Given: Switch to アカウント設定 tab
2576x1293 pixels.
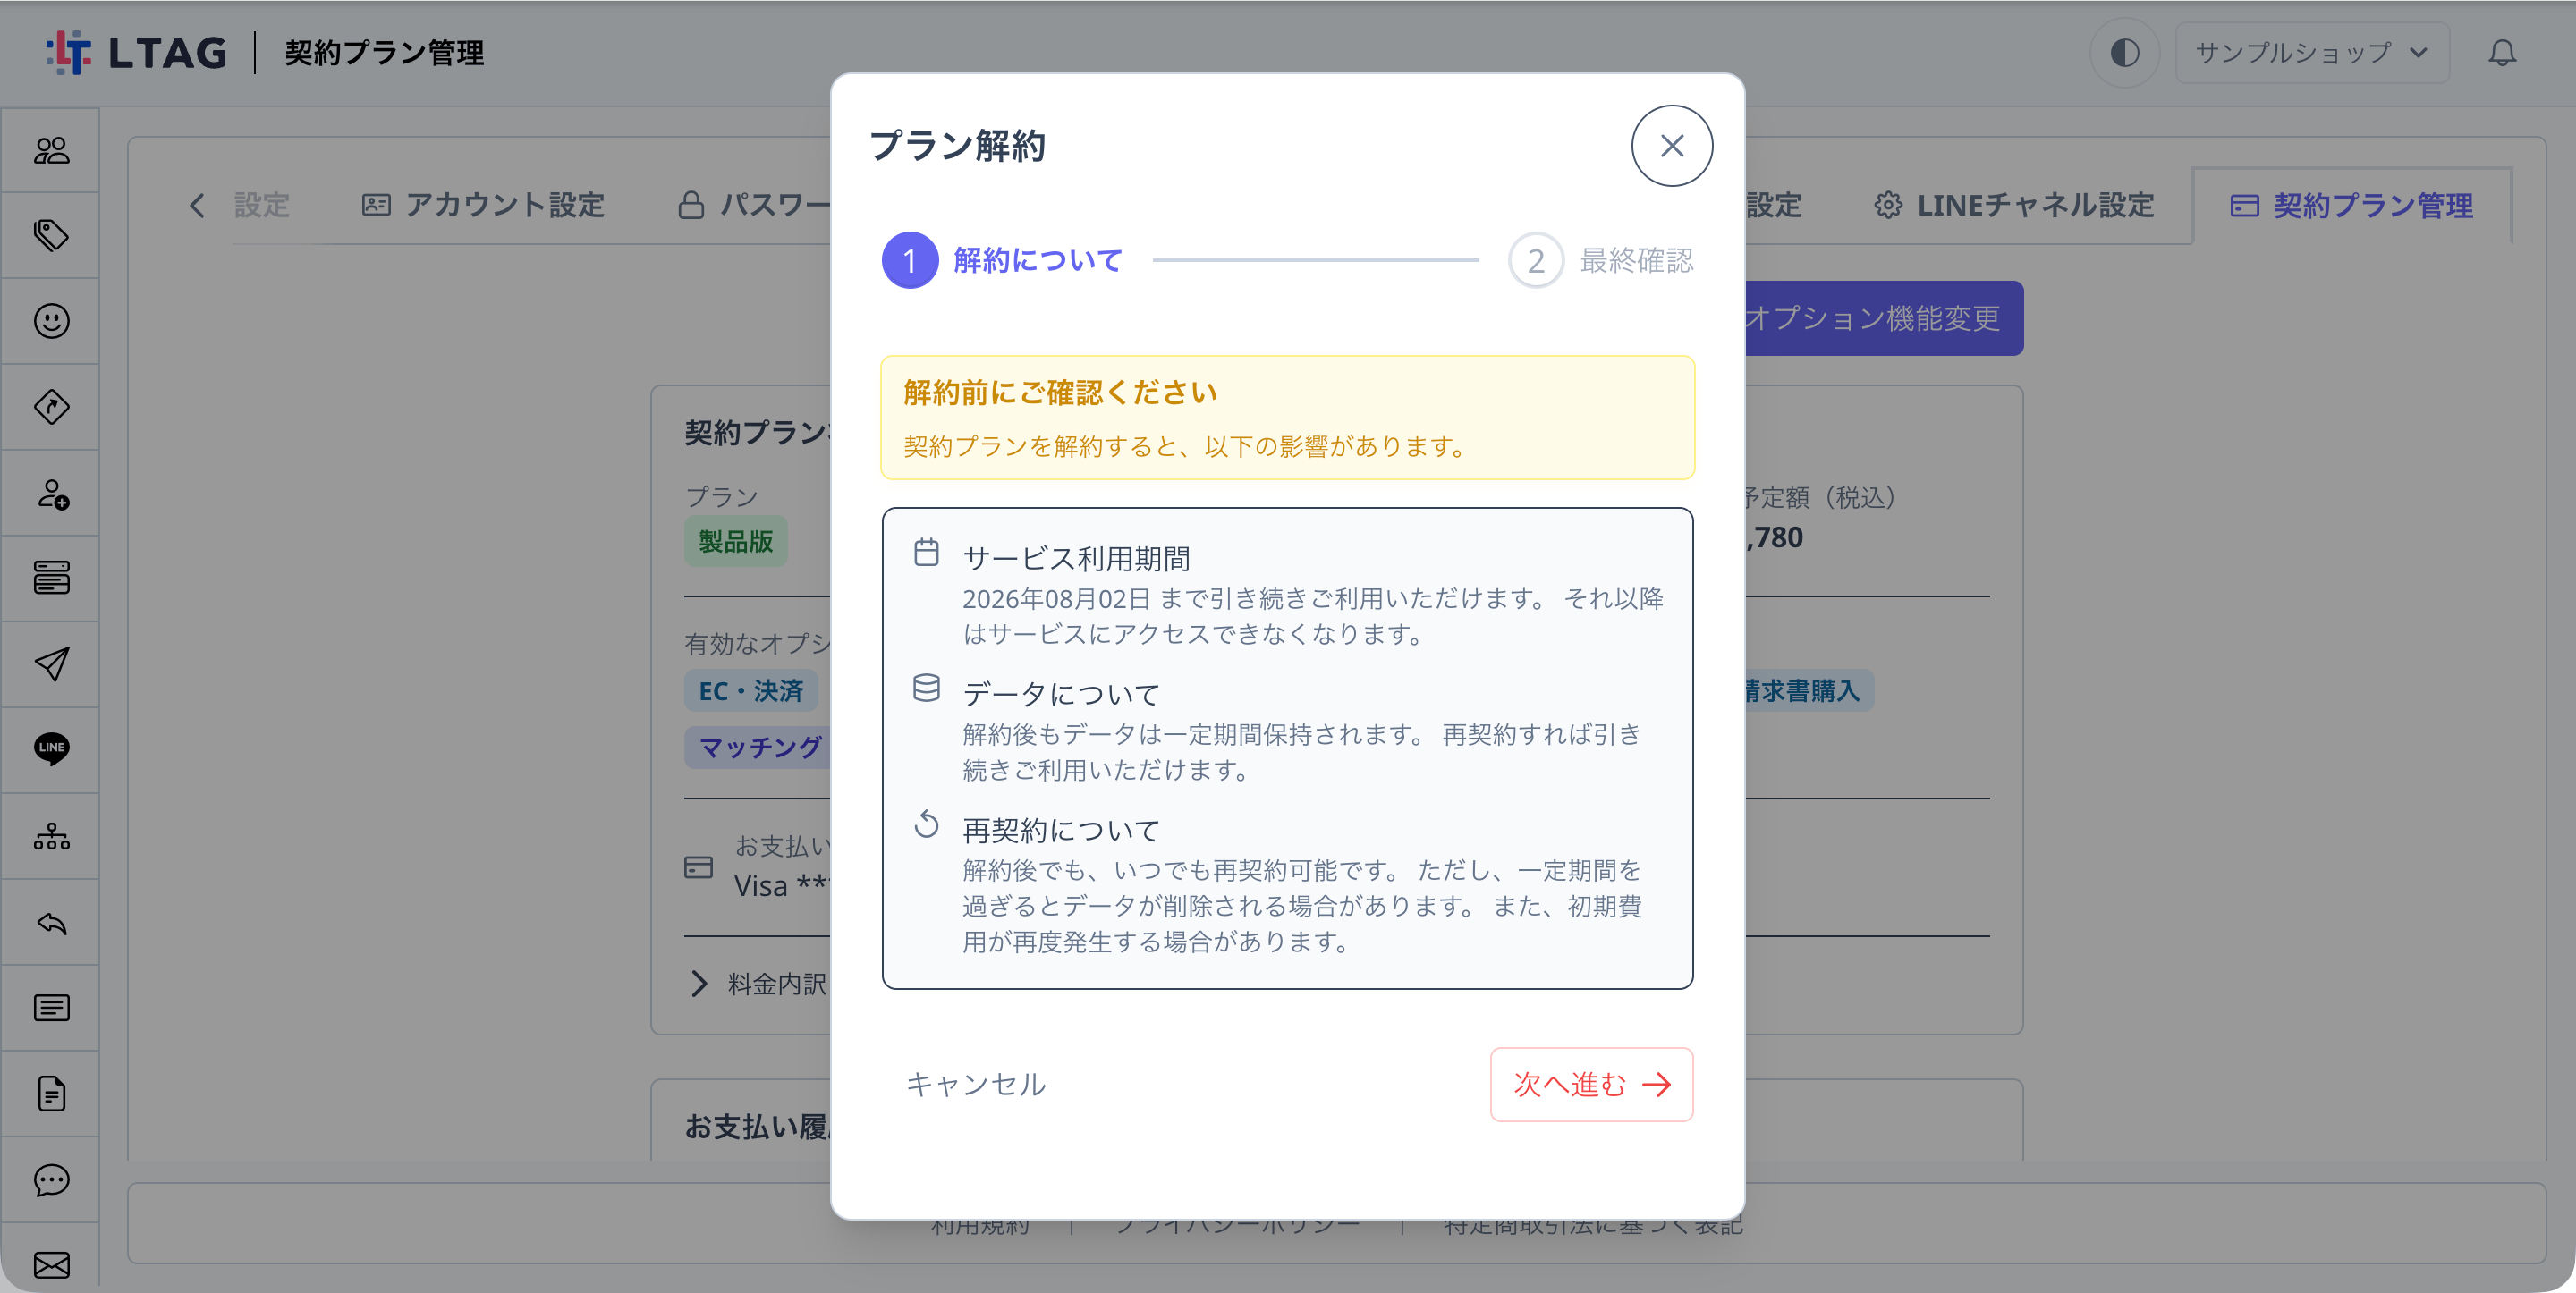Looking at the screenshot, I should click(483, 205).
